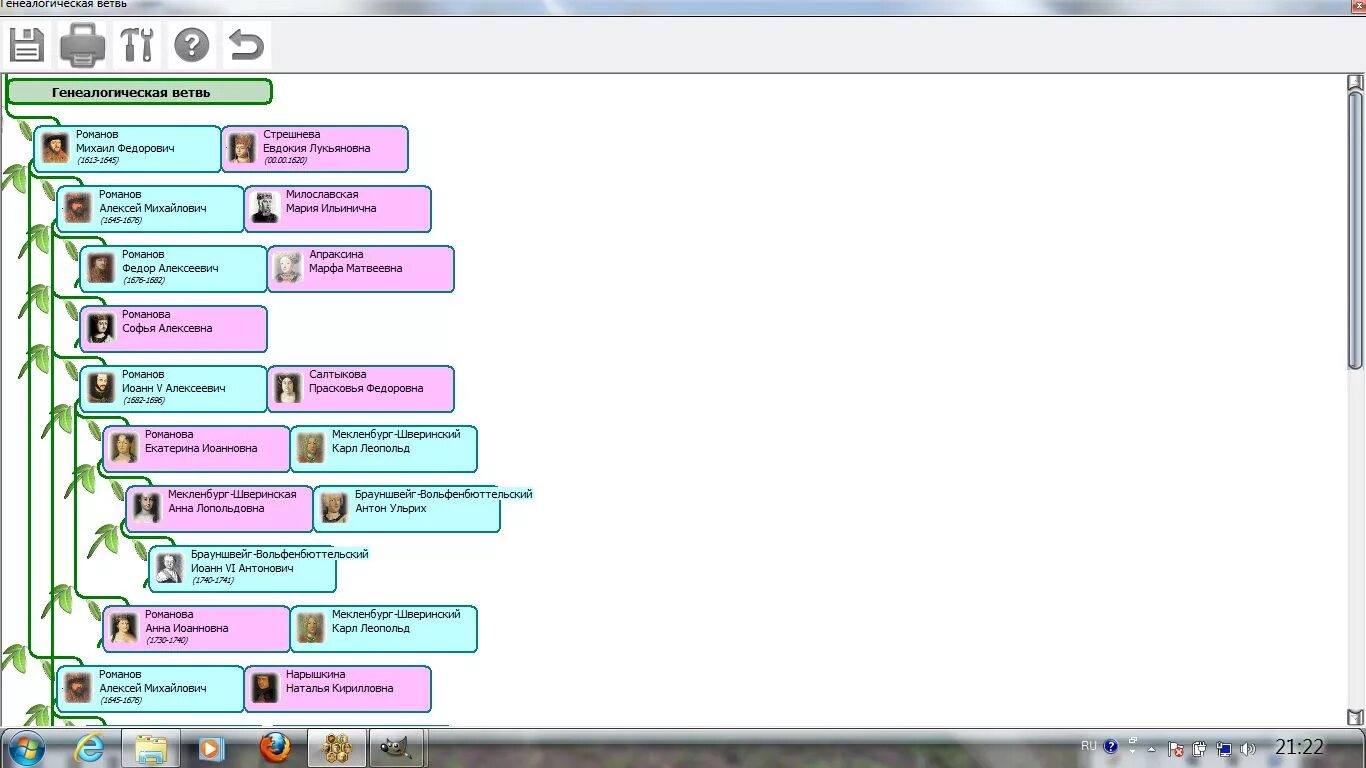Select Алексей Михайлович card beside Нарышкина
Image resolution: width=1366 pixels, height=768 pixels.
(x=150, y=689)
